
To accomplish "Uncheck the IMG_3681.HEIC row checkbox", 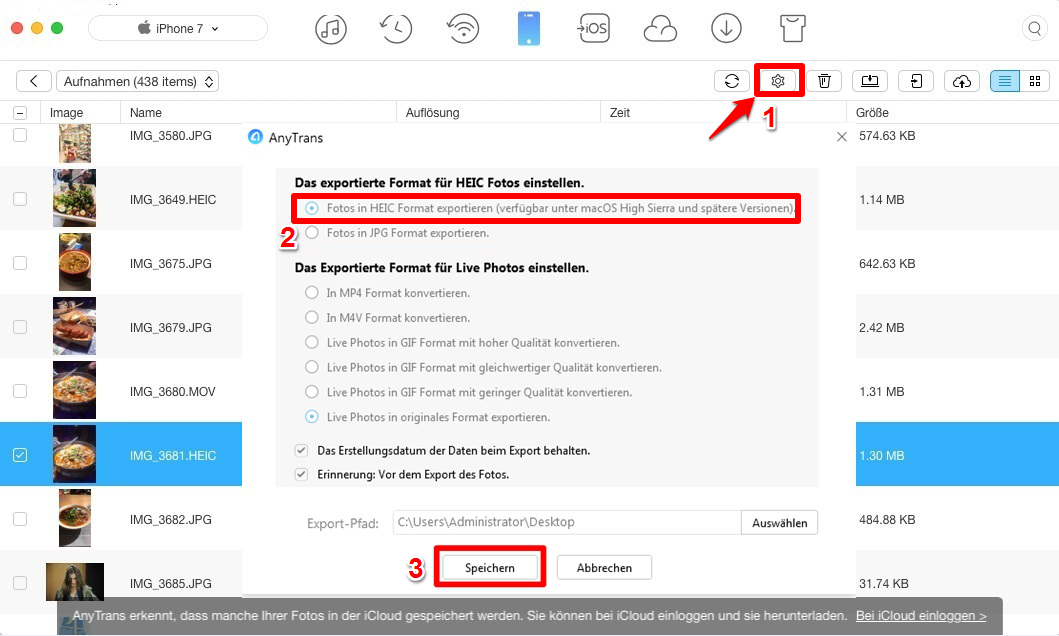I will point(20,455).
